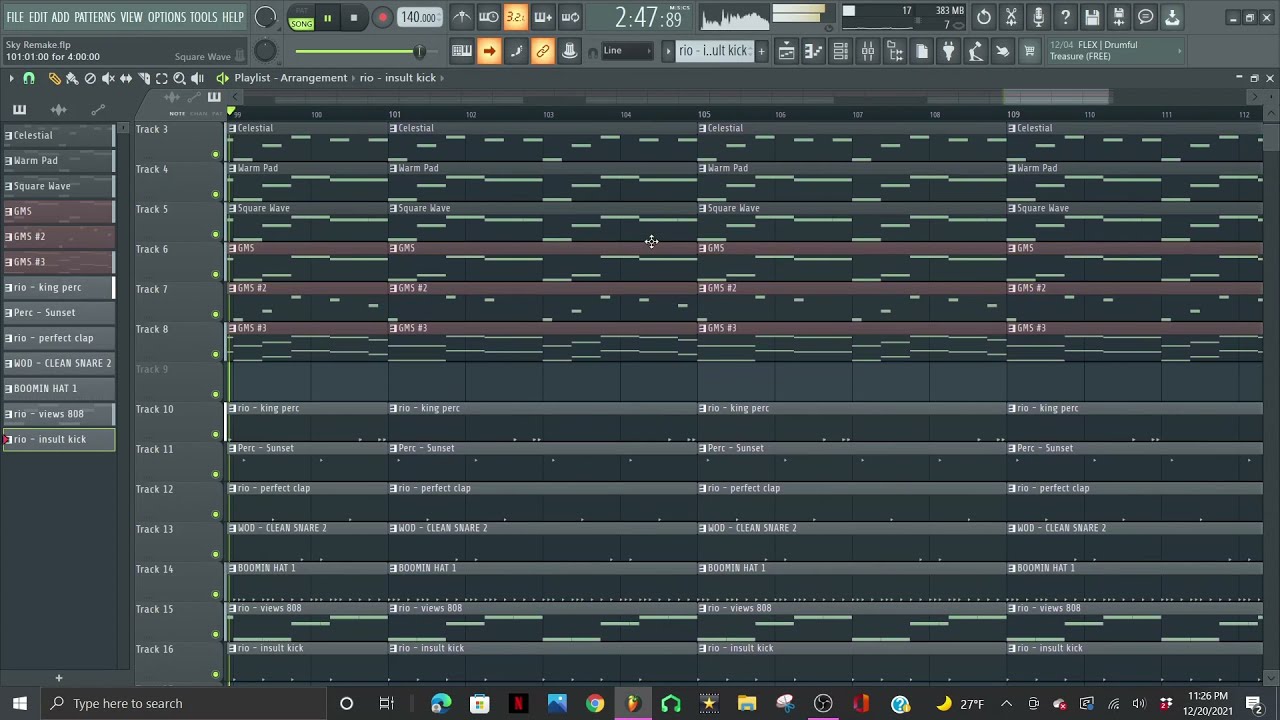1280x720 pixels.
Task: Mute Track 13 using its green dot
Action: click(x=216, y=554)
